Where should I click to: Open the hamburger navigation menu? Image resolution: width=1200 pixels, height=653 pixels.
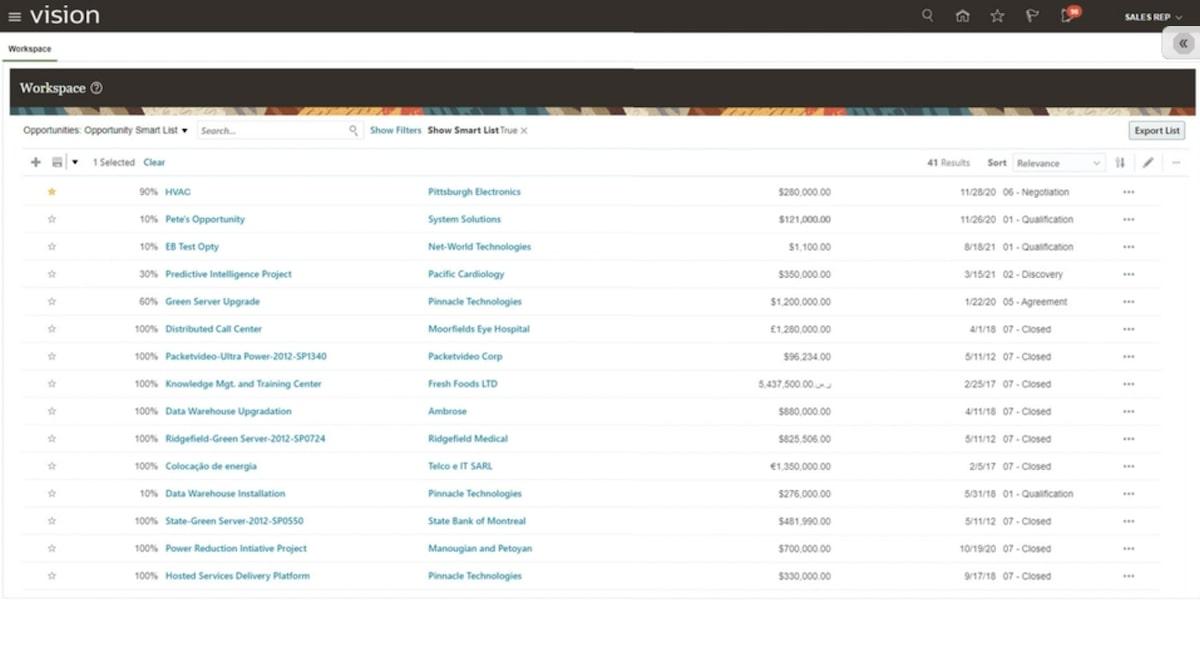click(x=14, y=16)
